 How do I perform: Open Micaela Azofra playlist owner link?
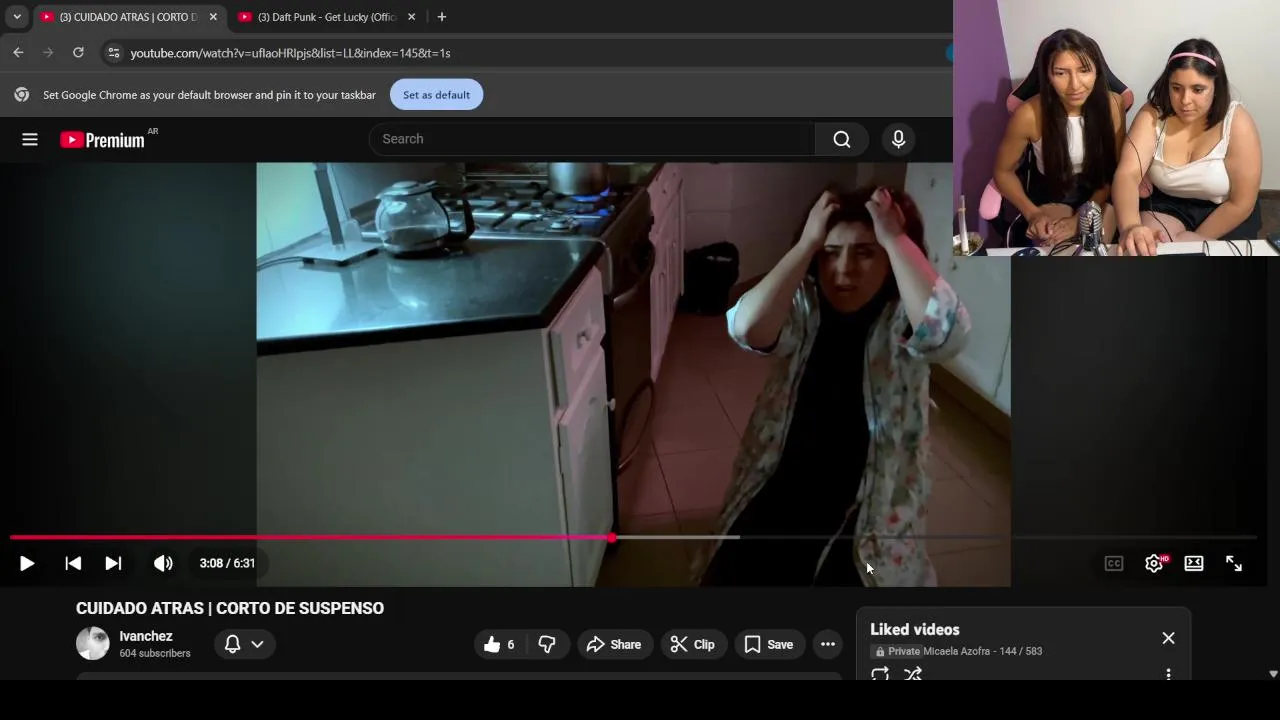[x=956, y=652]
